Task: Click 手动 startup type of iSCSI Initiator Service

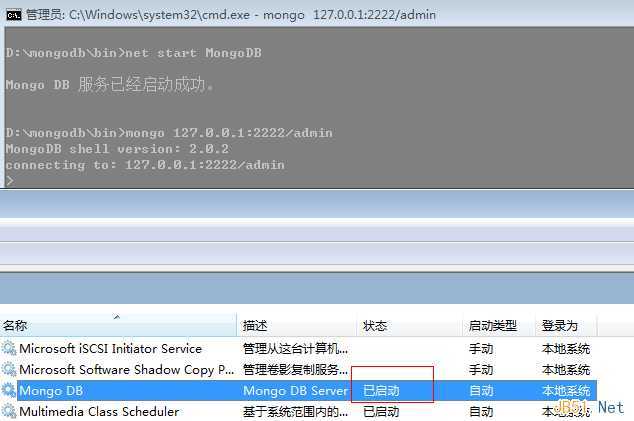Action: pos(481,349)
